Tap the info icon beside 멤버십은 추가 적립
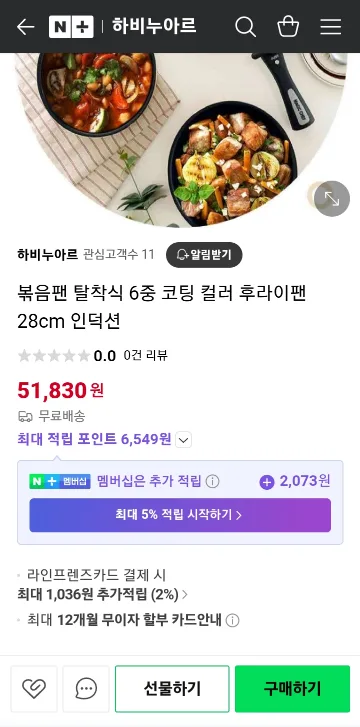360x727 pixels. click(x=212, y=482)
